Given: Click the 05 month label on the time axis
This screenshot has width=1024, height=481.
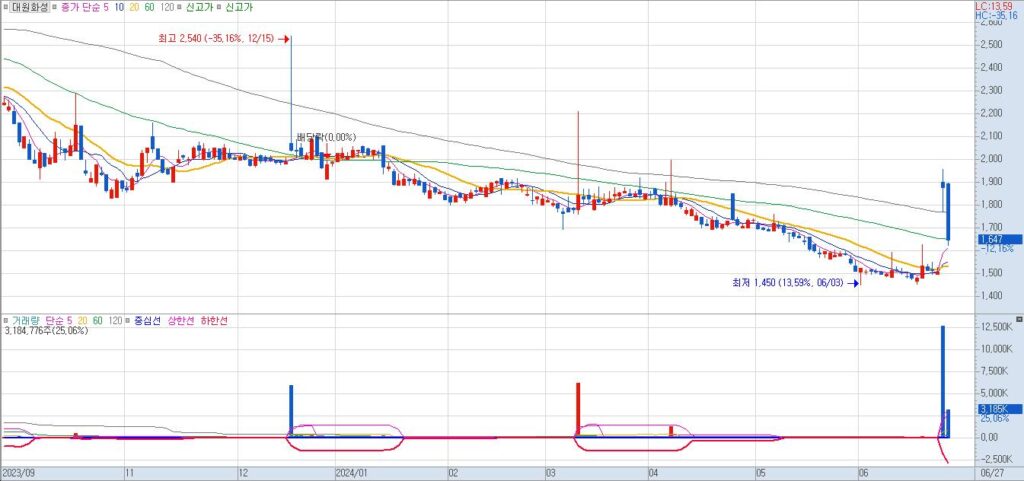Looking at the screenshot, I should pyautogui.click(x=760, y=471).
